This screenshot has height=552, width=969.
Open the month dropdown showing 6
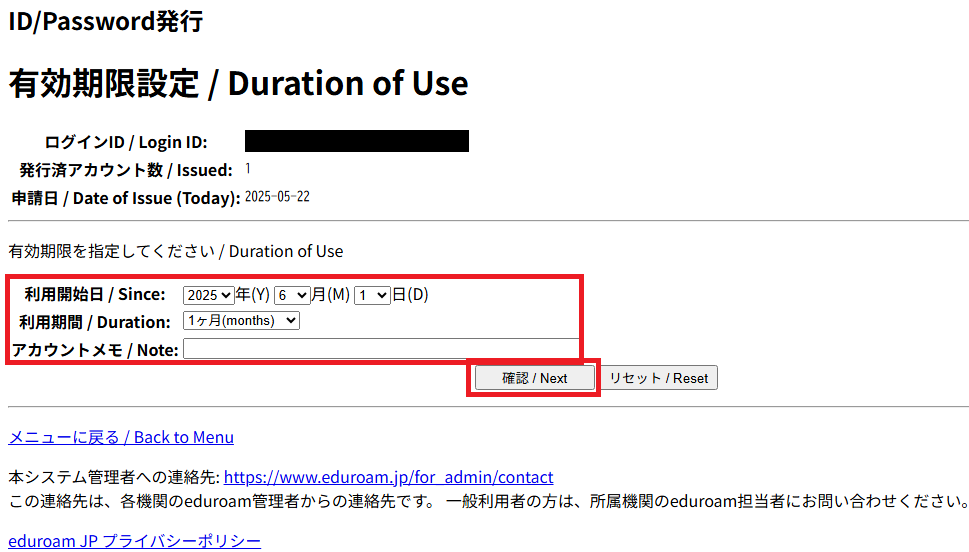pos(292,295)
